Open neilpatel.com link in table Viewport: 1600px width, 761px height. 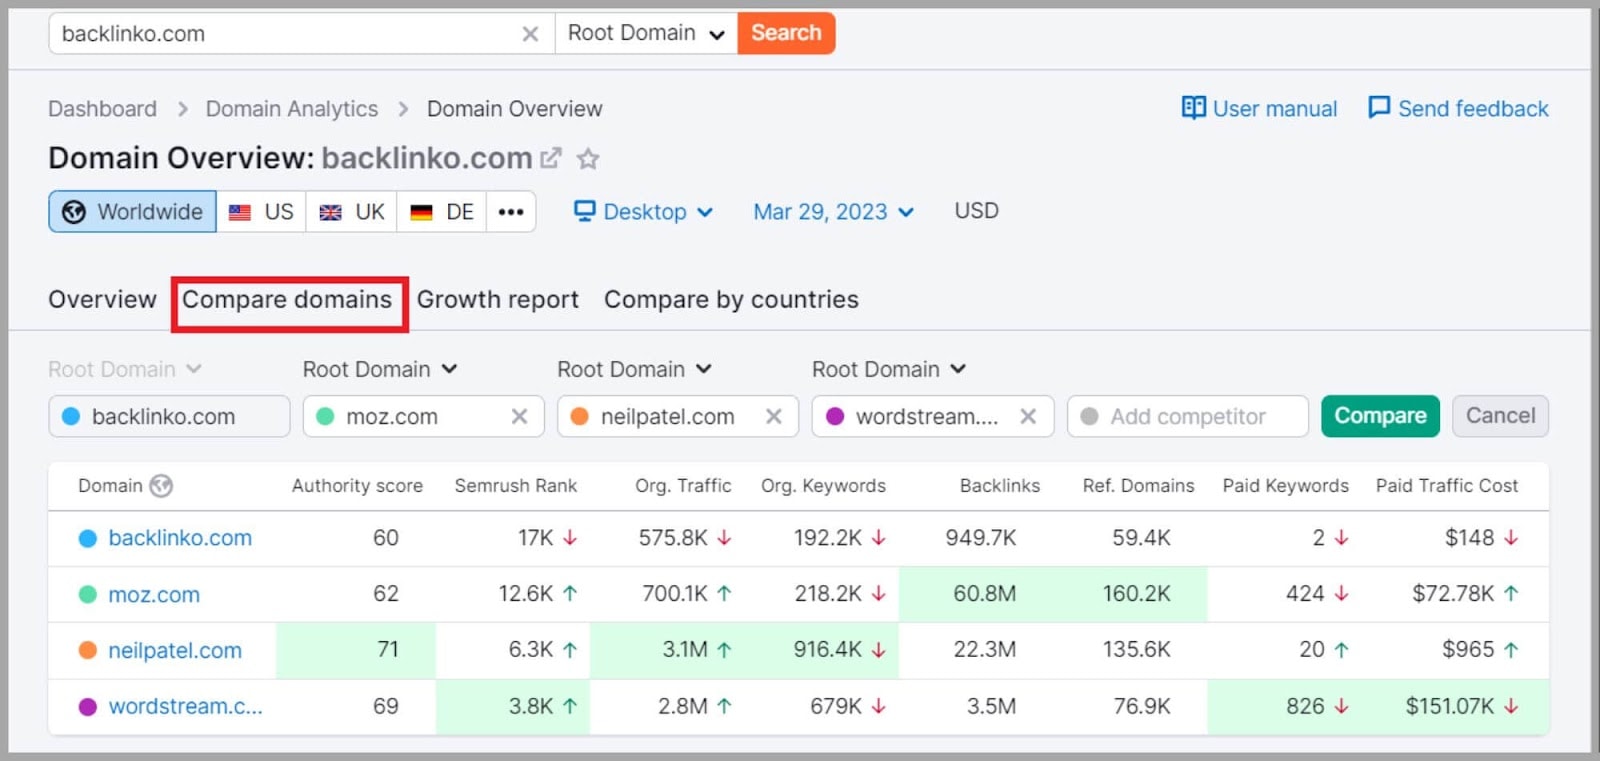coord(175,650)
